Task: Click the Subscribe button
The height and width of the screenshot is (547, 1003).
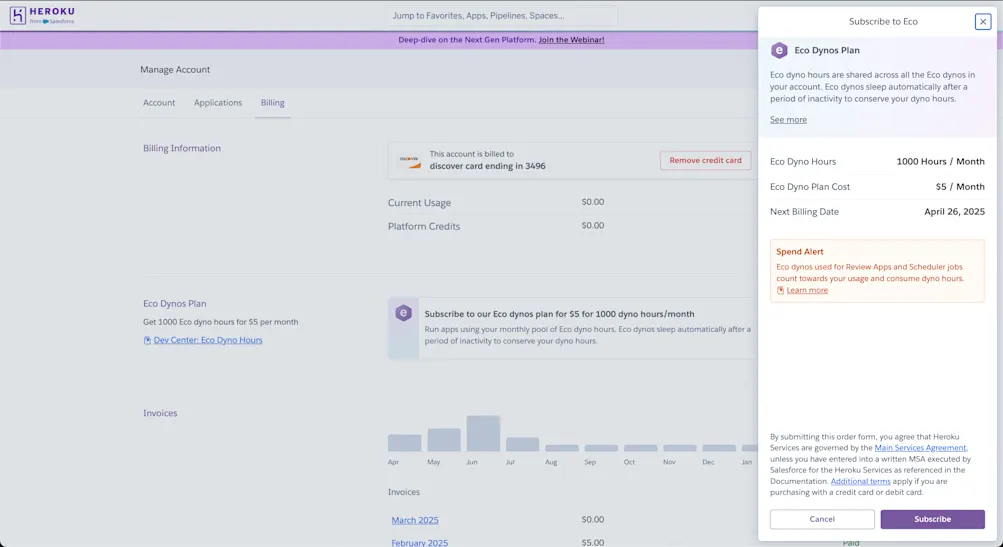Action: [x=933, y=519]
